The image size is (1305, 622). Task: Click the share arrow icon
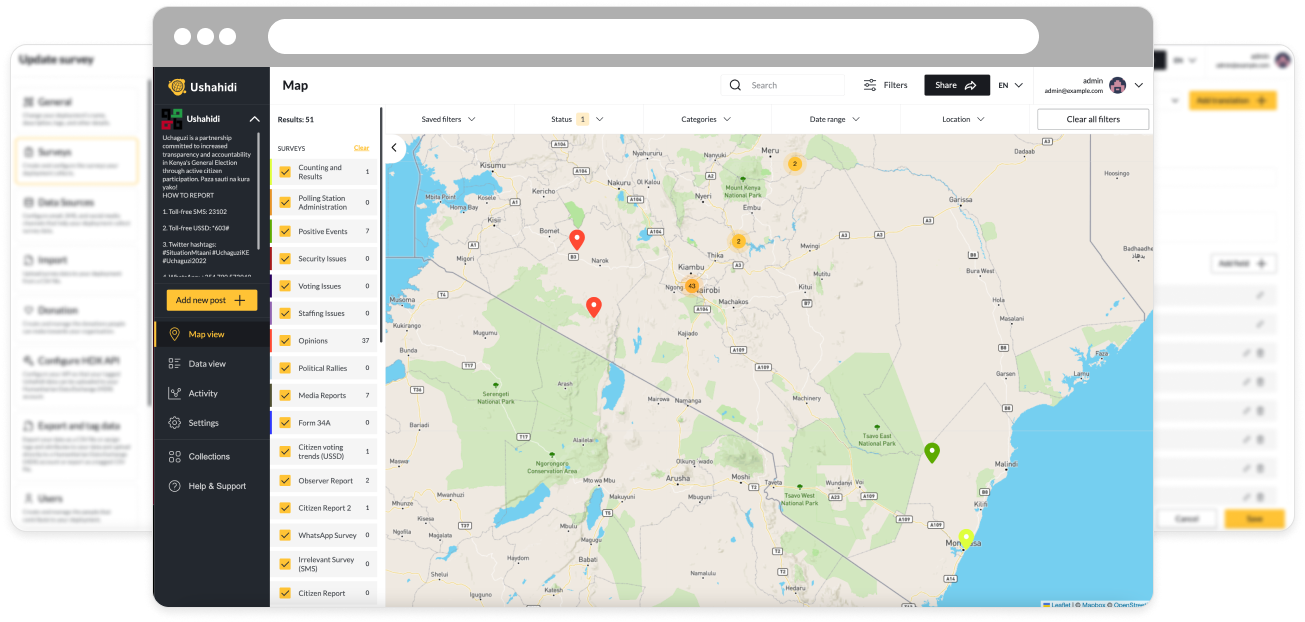[970, 86]
